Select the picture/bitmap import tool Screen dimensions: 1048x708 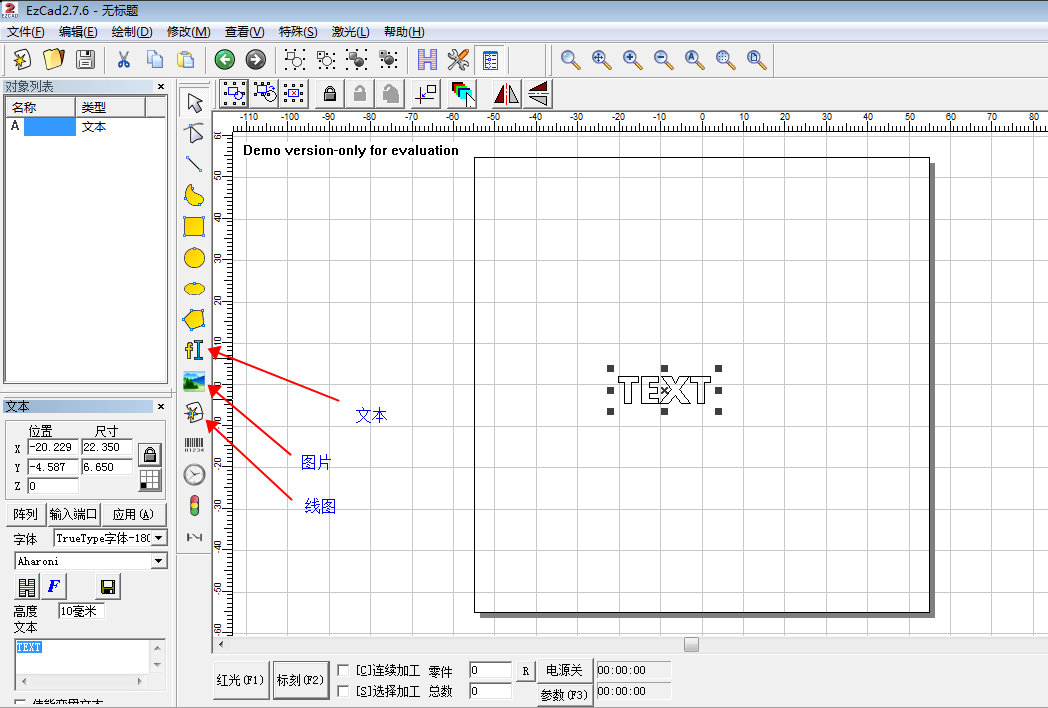click(194, 381)
